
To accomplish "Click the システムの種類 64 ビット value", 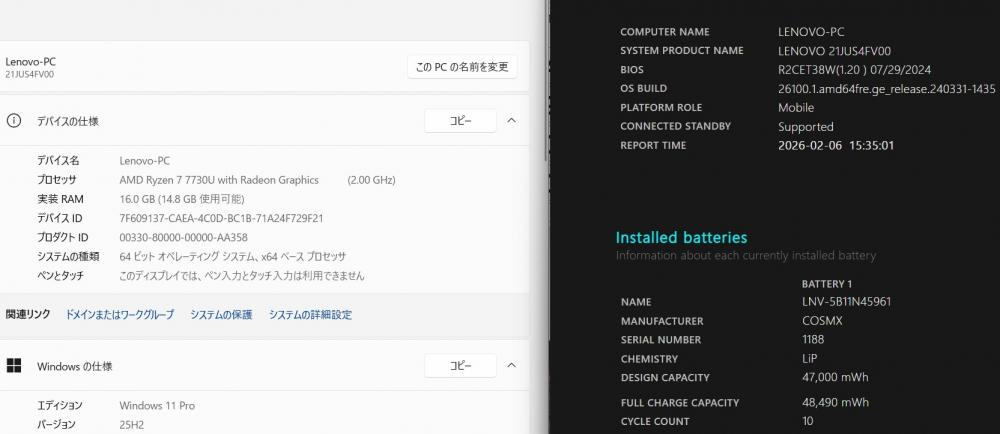I will click(x=233, y=257).
